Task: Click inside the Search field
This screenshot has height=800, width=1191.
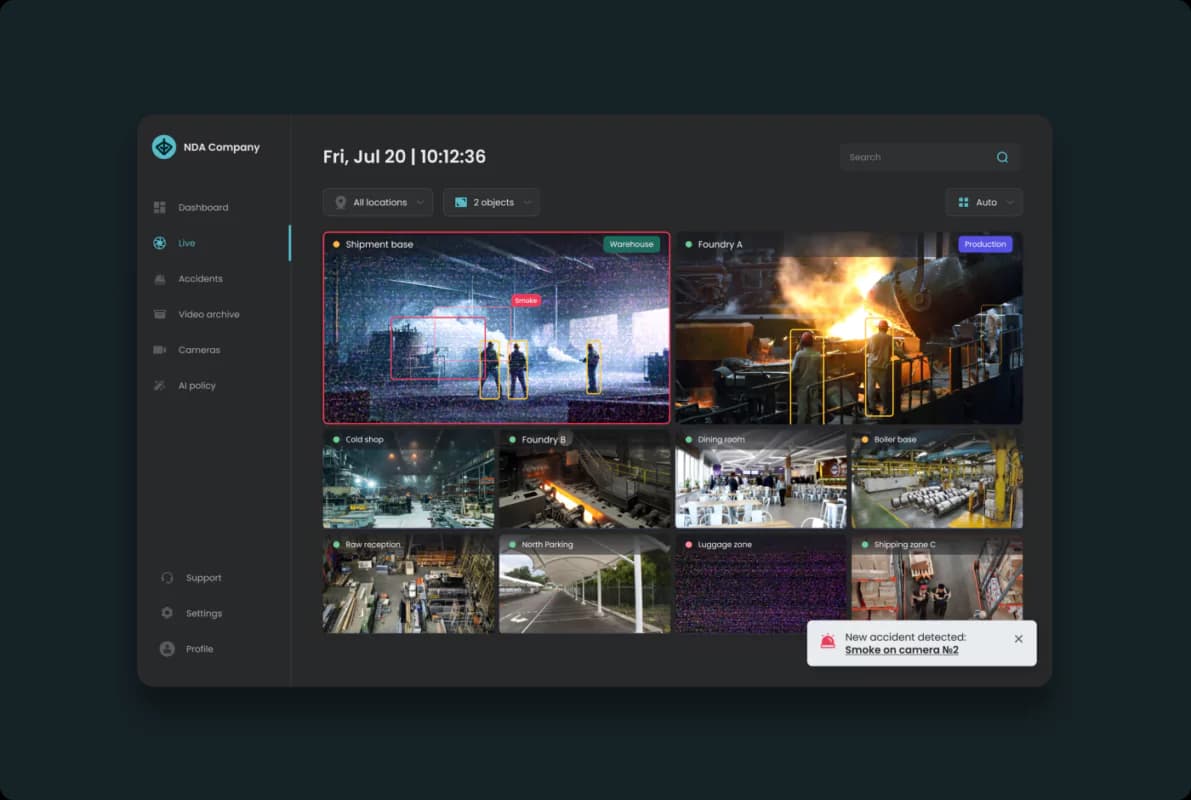Action: 929,157
